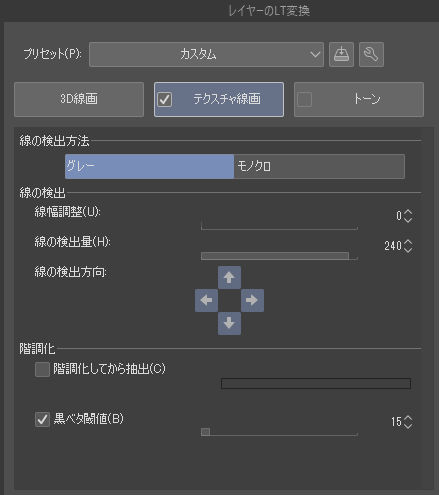Click the 線の検出量 value stepper arrows
The width and height of the screenshot is (439, 495).
408,246
